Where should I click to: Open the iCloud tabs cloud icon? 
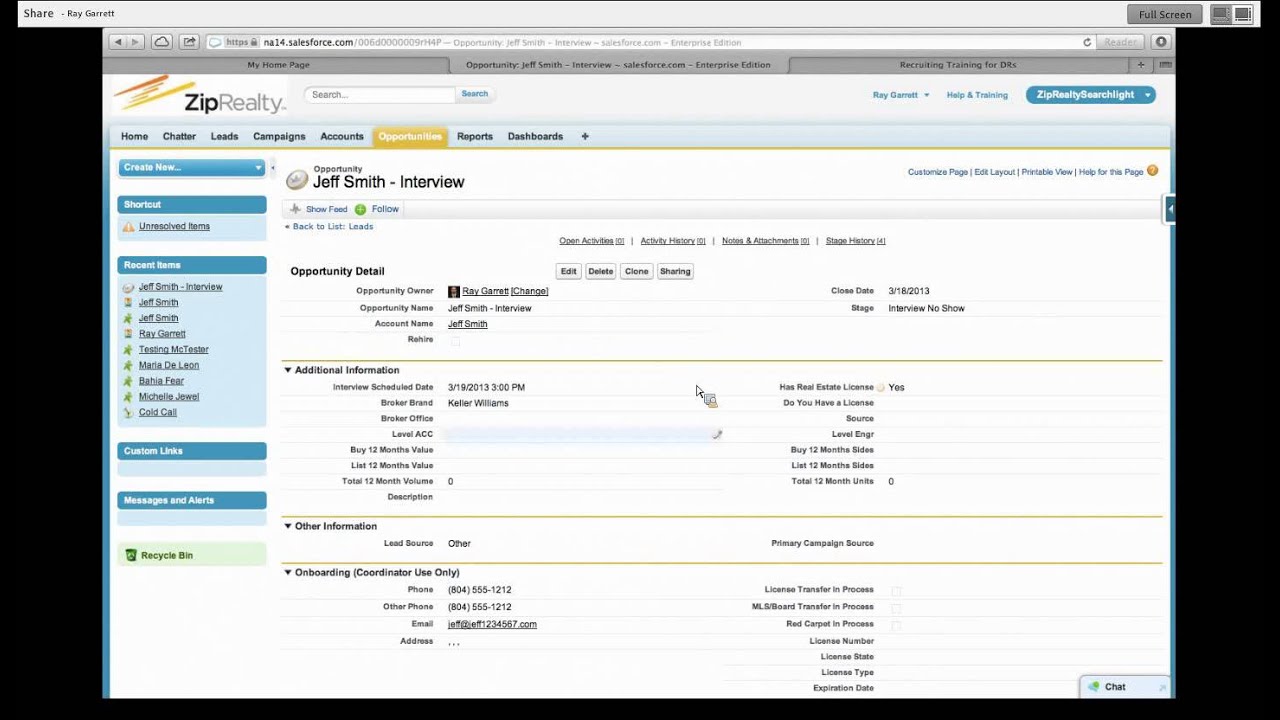(161, 42)
